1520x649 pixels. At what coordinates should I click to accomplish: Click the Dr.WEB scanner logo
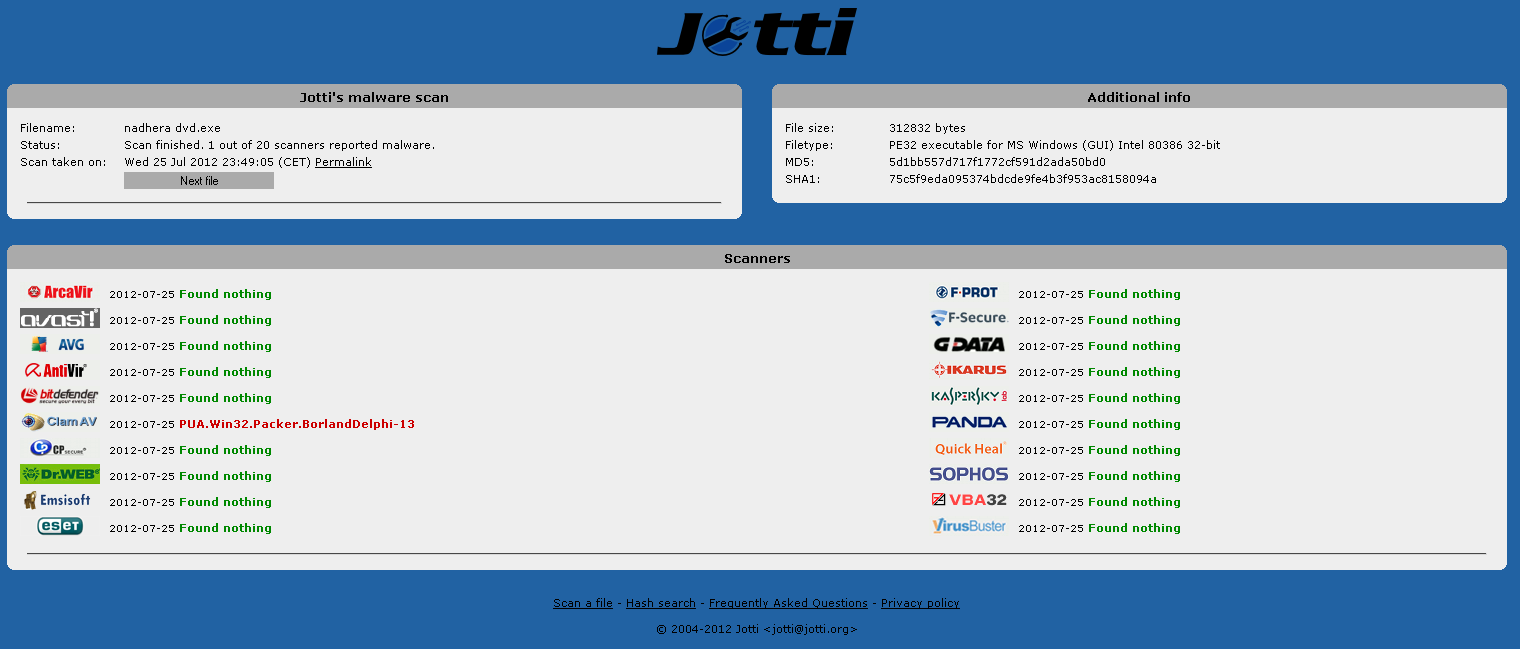60,474
